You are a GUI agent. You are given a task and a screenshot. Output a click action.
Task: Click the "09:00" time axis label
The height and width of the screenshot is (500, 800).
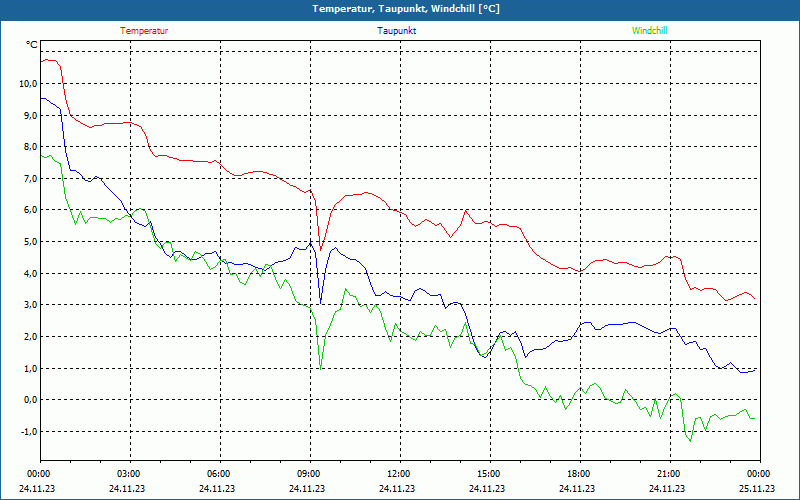pos(310,474)
